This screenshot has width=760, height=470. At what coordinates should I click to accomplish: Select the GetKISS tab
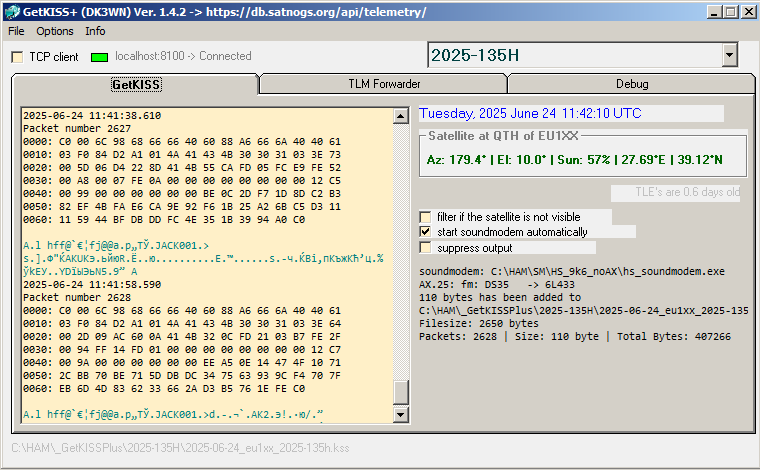(136, 84)
